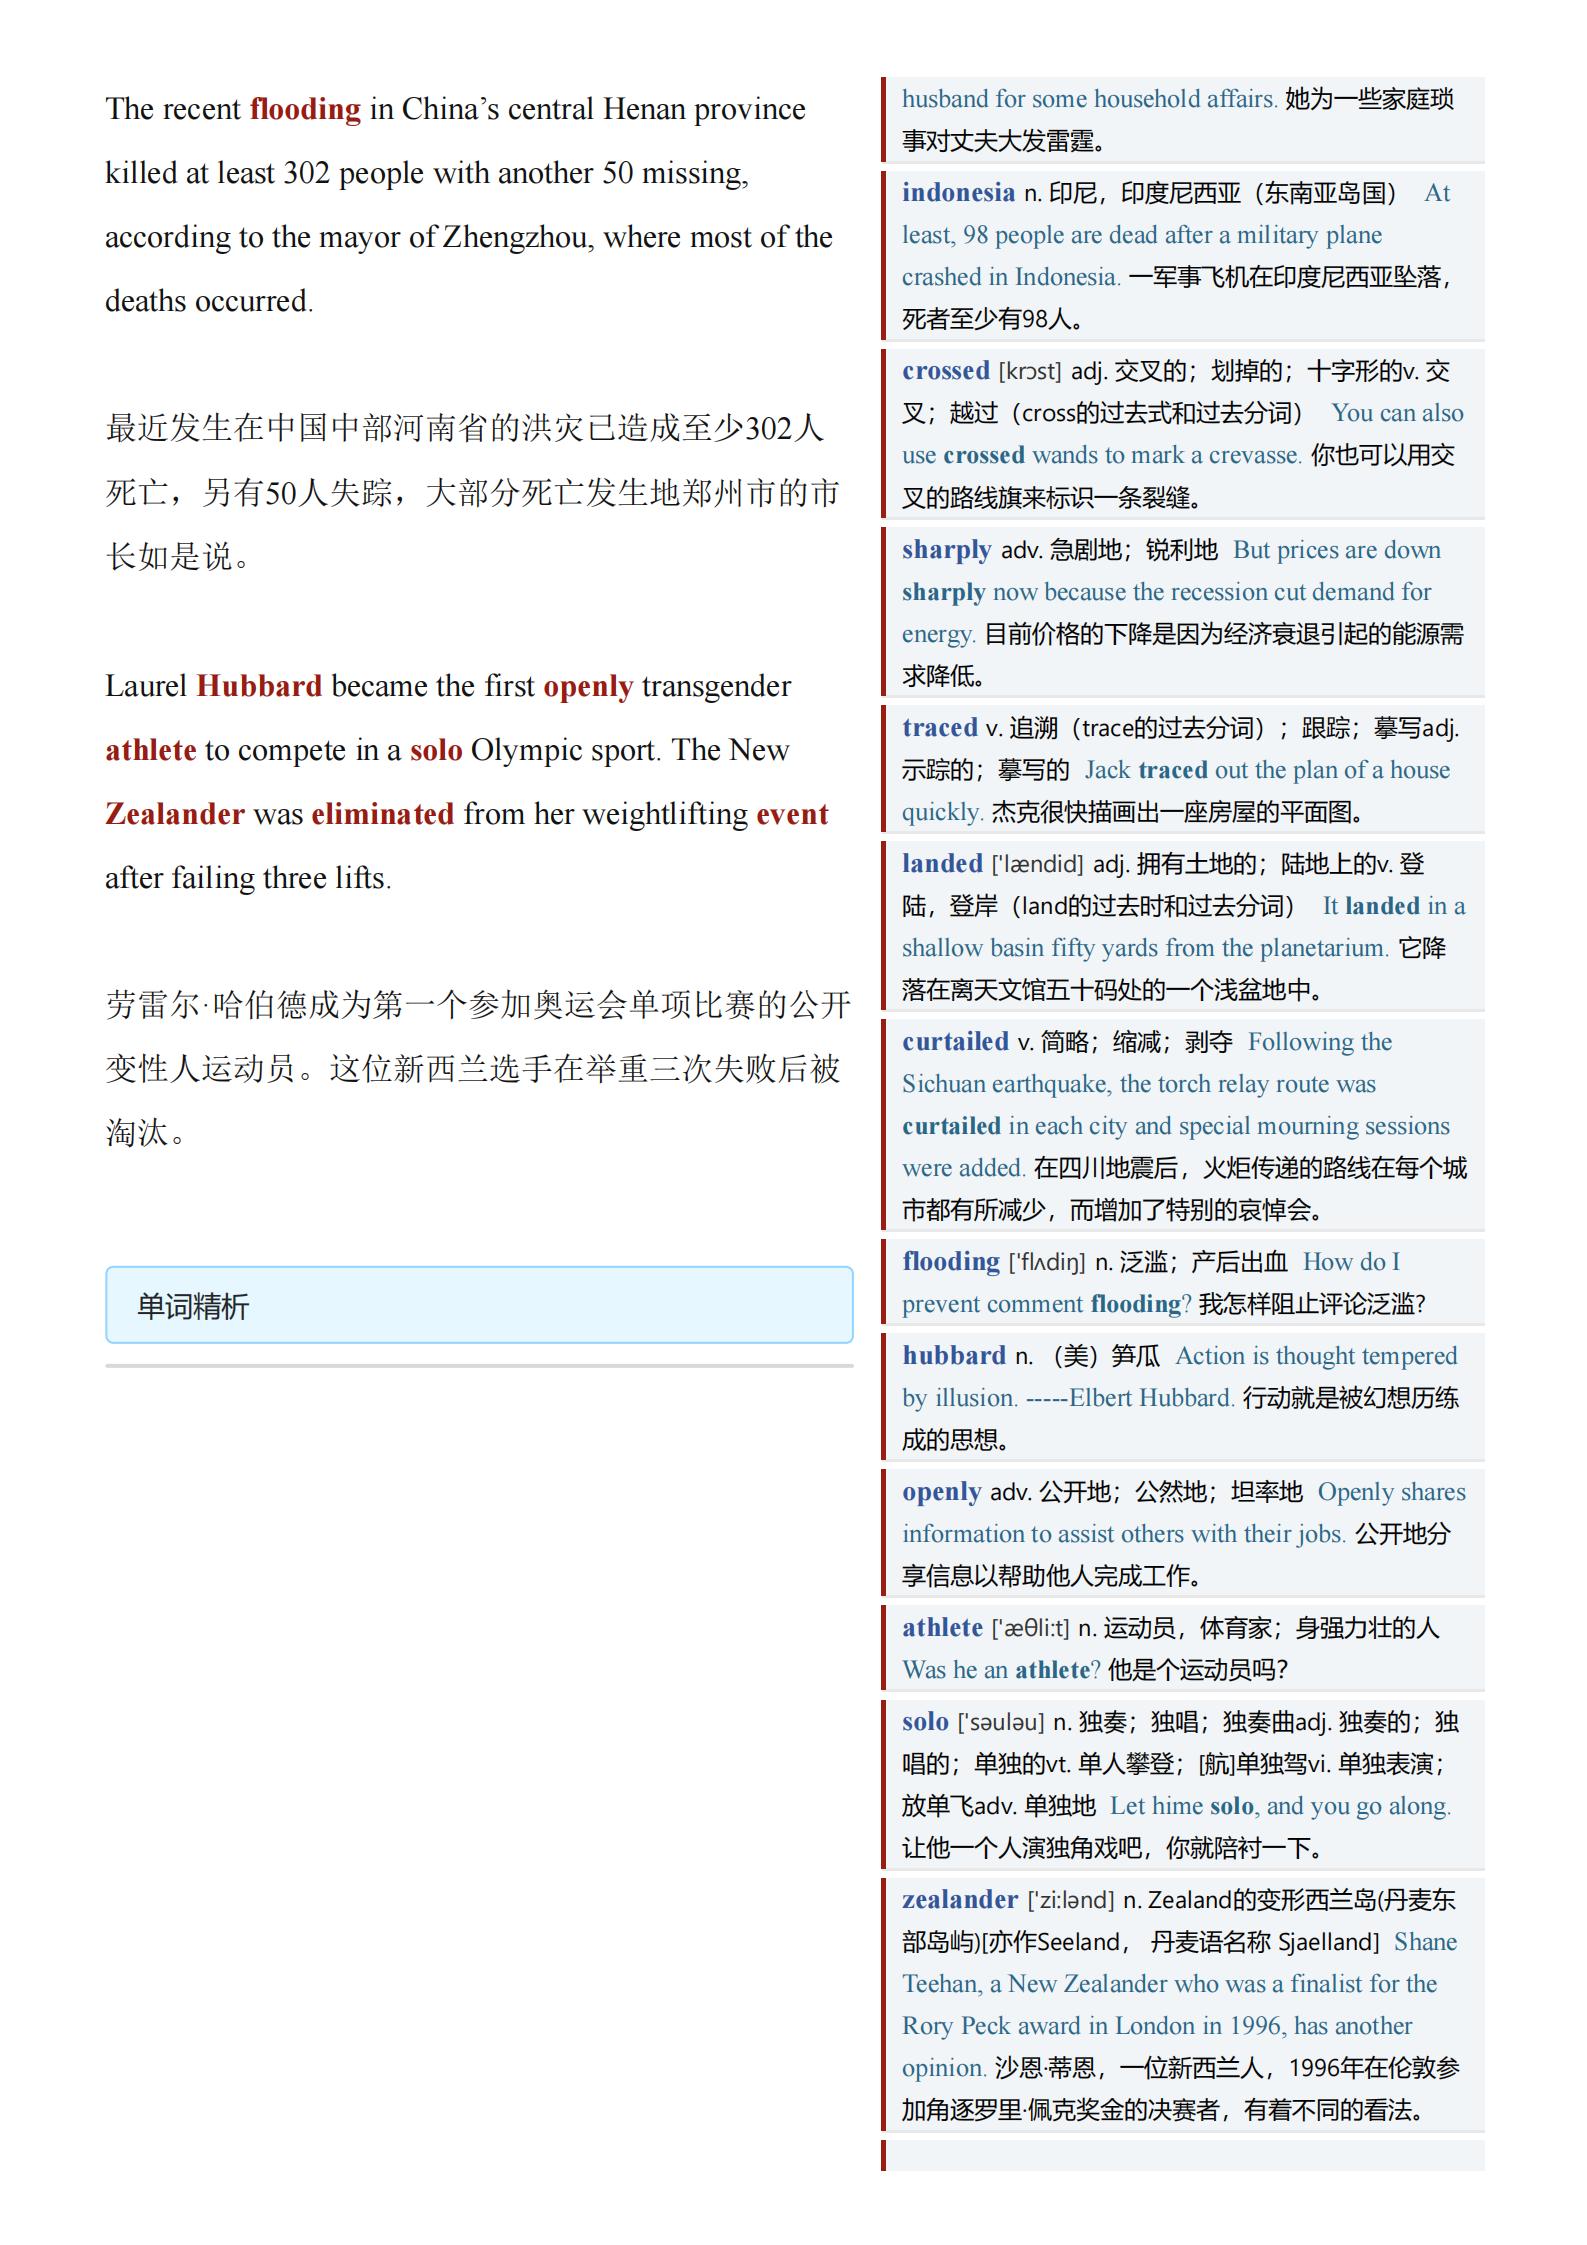Select the 'flooding' vocabulary headword in word list
The width and height of the screenshot is (1587, 2245).
point(951,1262)
